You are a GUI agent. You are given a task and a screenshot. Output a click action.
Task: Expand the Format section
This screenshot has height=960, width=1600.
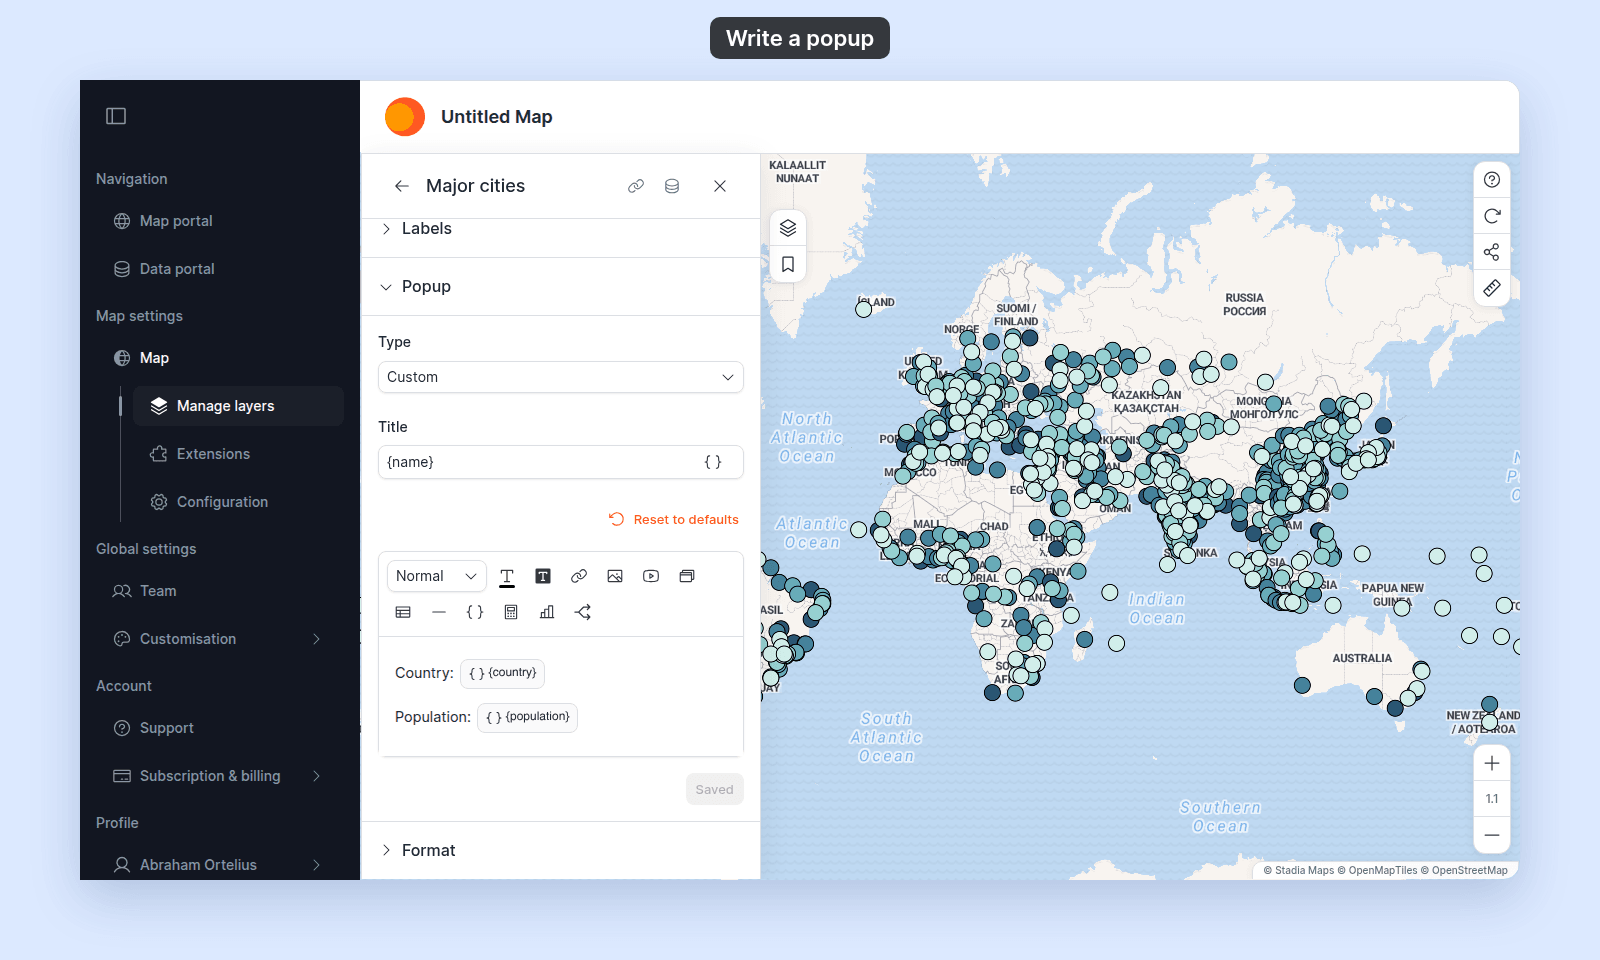click(x=561, y=850)
